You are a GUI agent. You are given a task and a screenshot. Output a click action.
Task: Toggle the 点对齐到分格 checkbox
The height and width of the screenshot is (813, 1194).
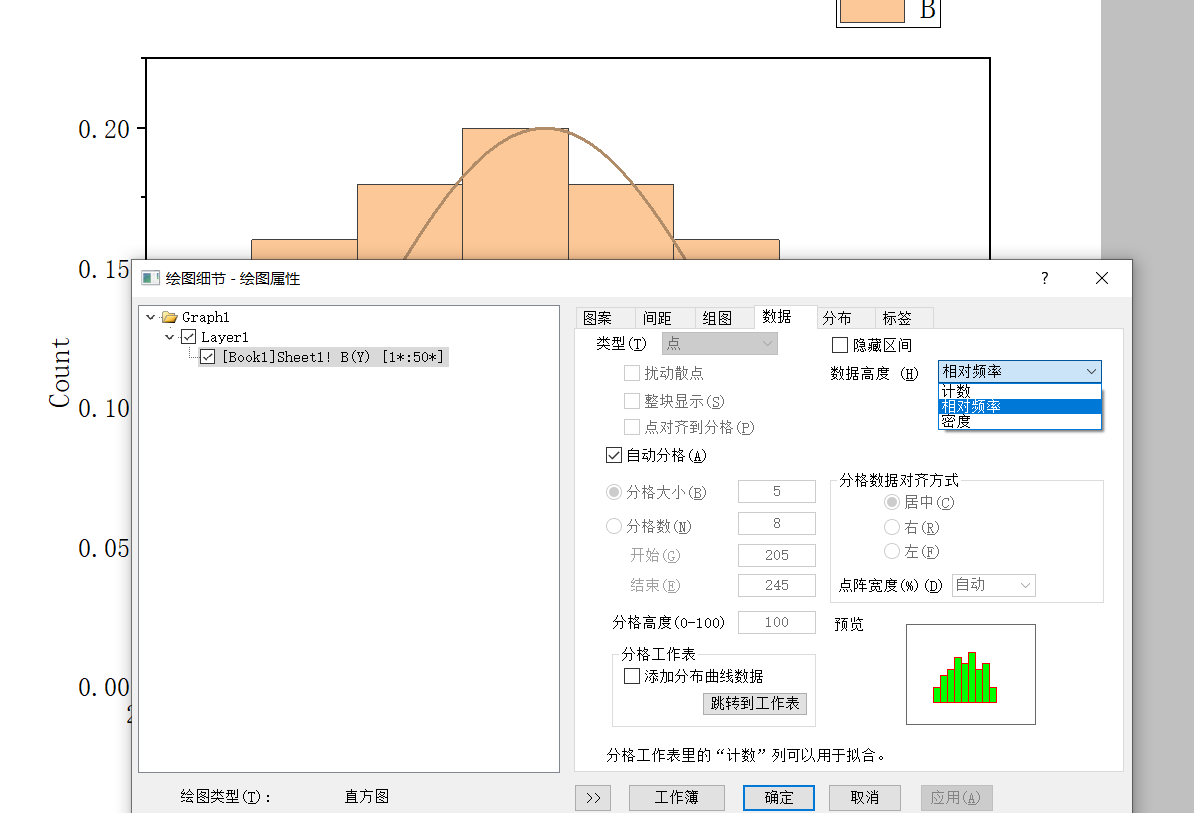pos(631,427)
